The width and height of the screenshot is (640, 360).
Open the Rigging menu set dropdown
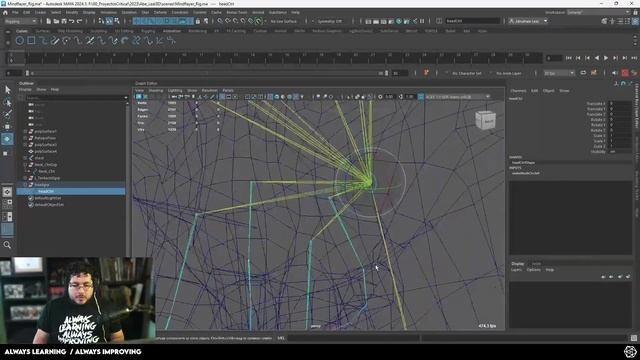click(x=20, y=21)
